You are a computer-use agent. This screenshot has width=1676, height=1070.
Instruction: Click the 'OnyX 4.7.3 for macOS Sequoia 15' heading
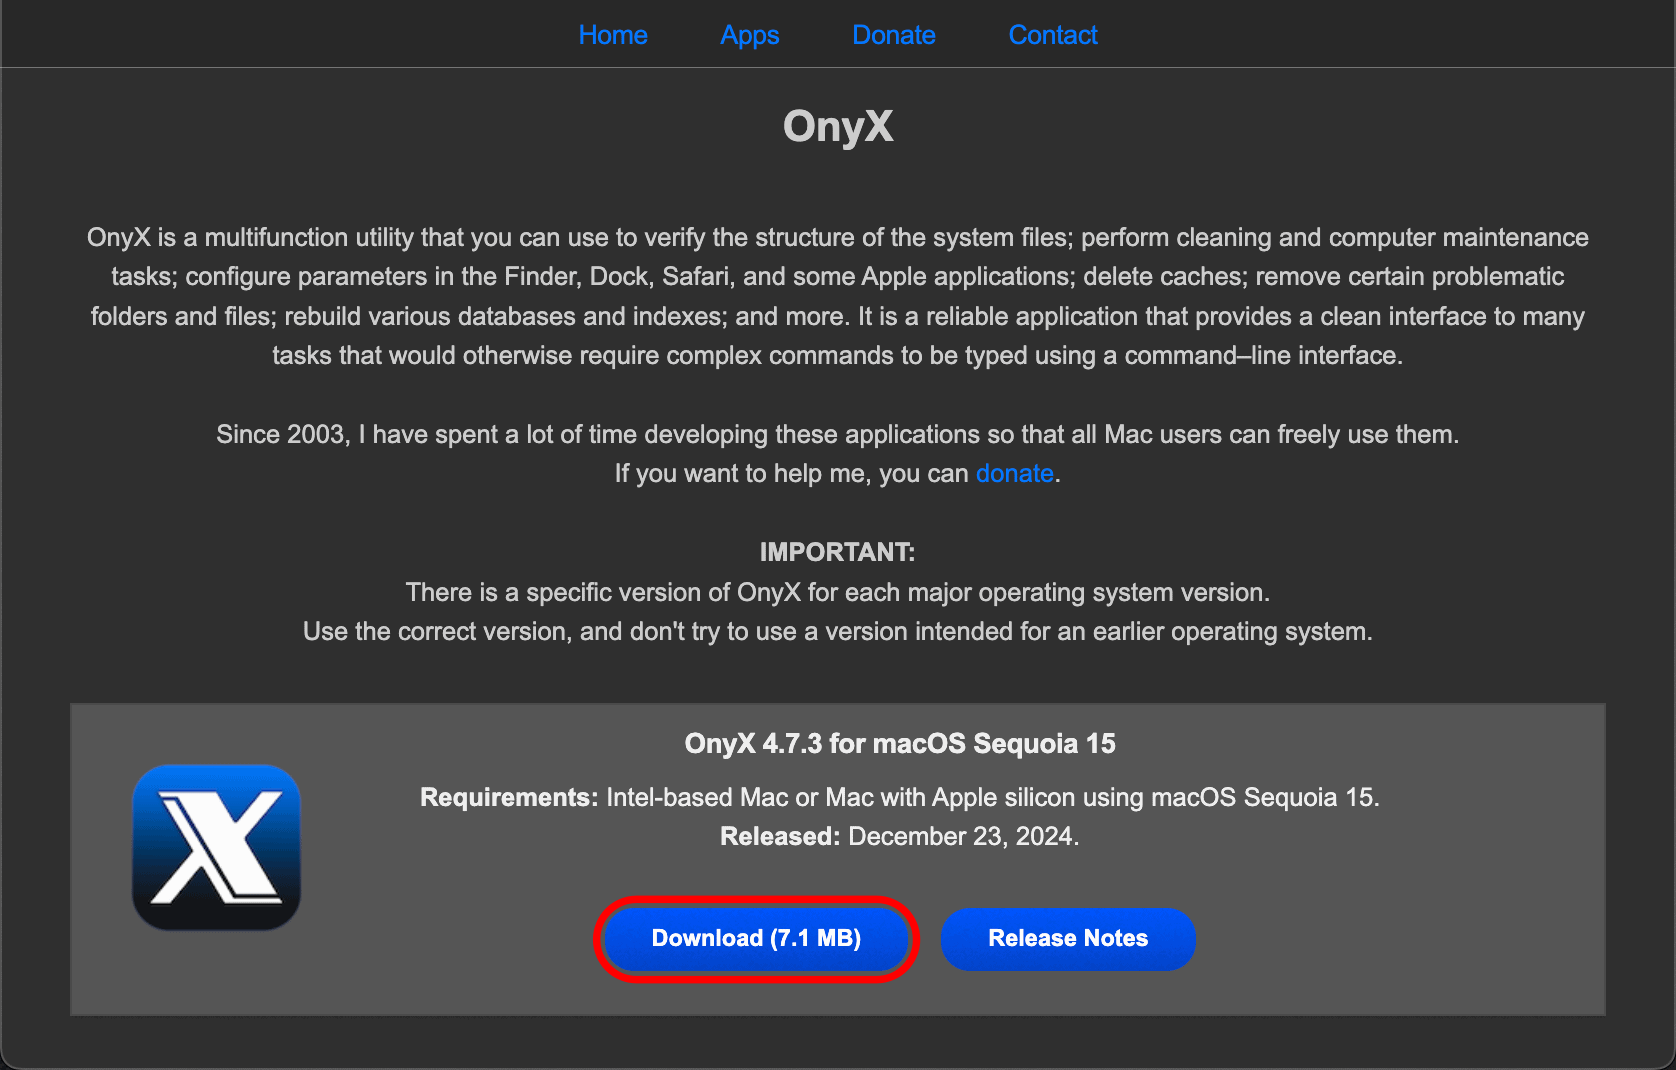pos(899,743)
